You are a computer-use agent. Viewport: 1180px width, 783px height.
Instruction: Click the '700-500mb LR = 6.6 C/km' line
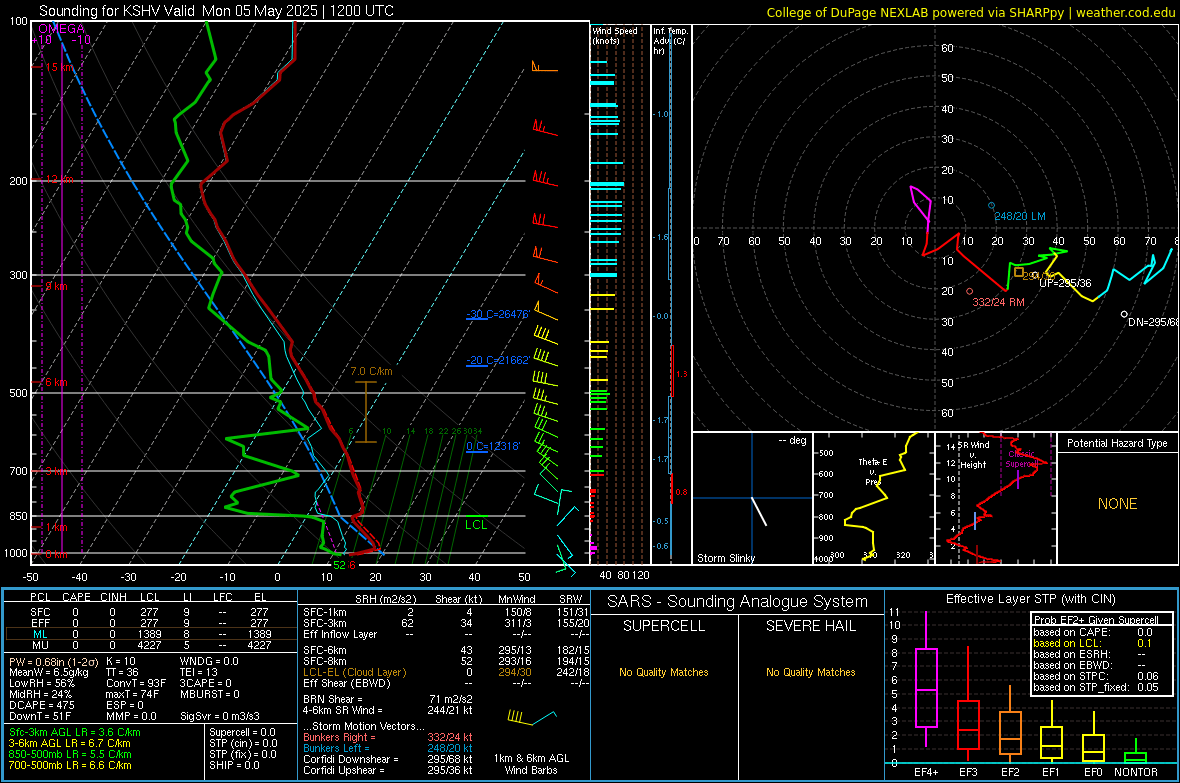[70, 765]
